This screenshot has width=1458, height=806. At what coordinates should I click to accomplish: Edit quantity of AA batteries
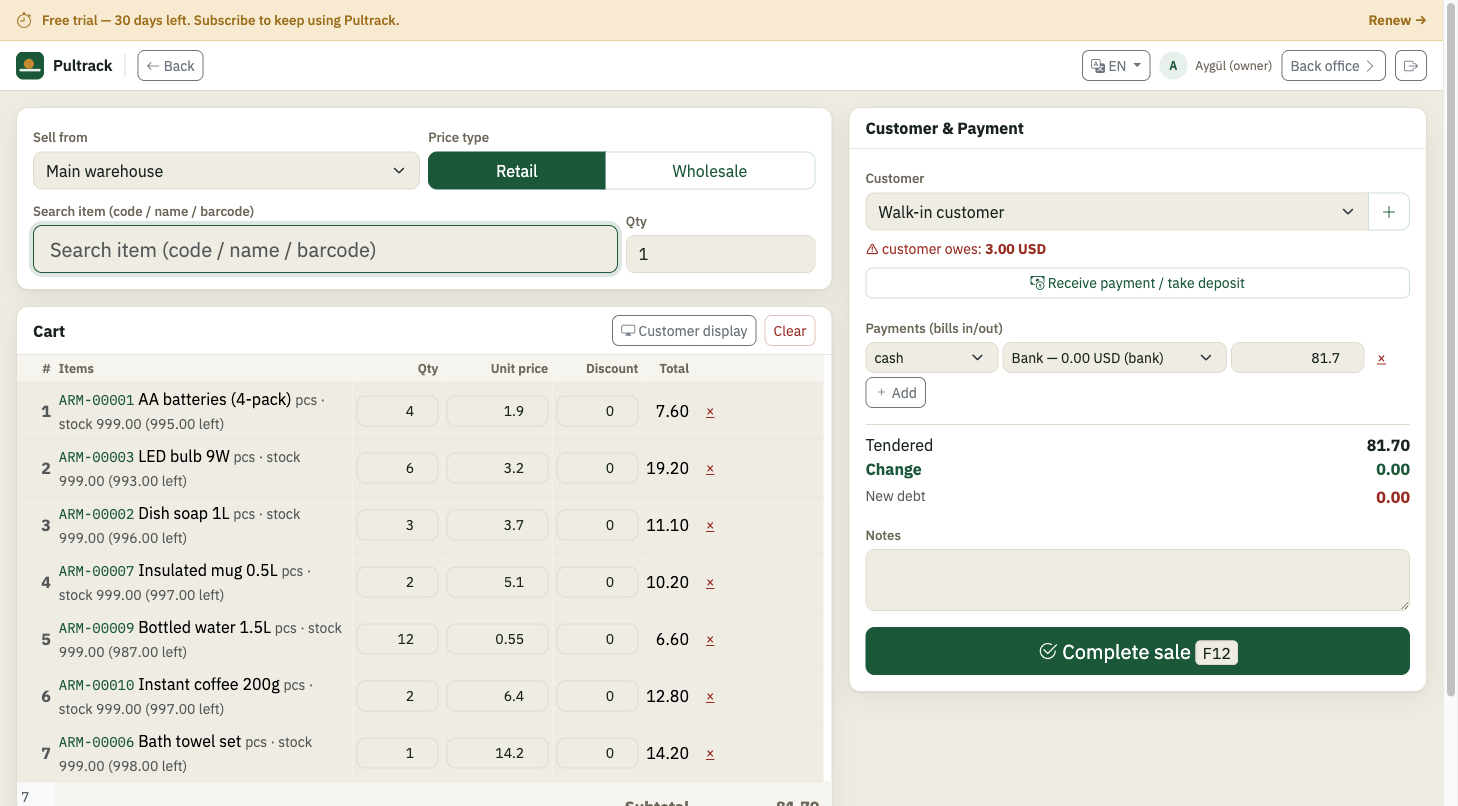click(x=397, y=411)
